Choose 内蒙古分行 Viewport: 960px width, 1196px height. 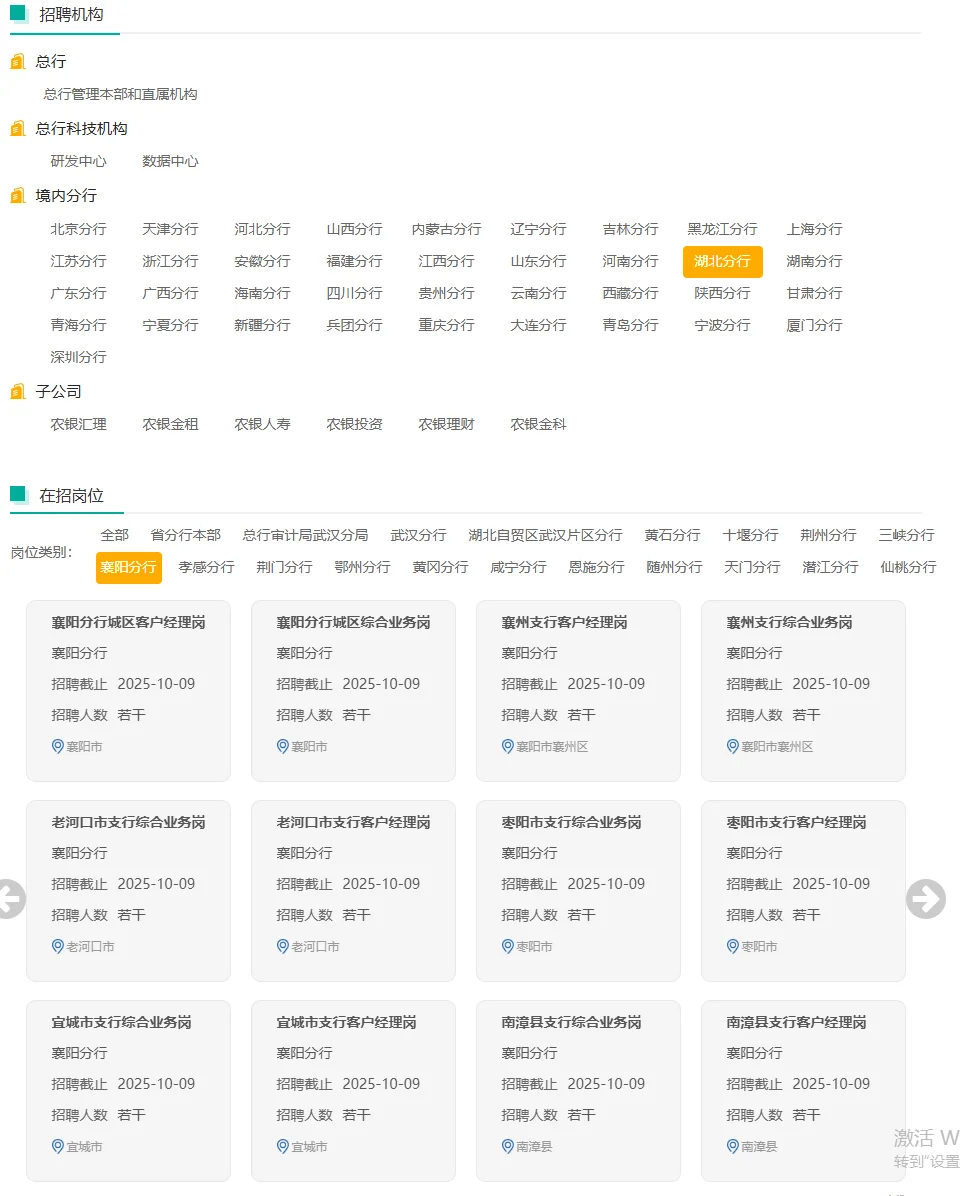point(446,230)
